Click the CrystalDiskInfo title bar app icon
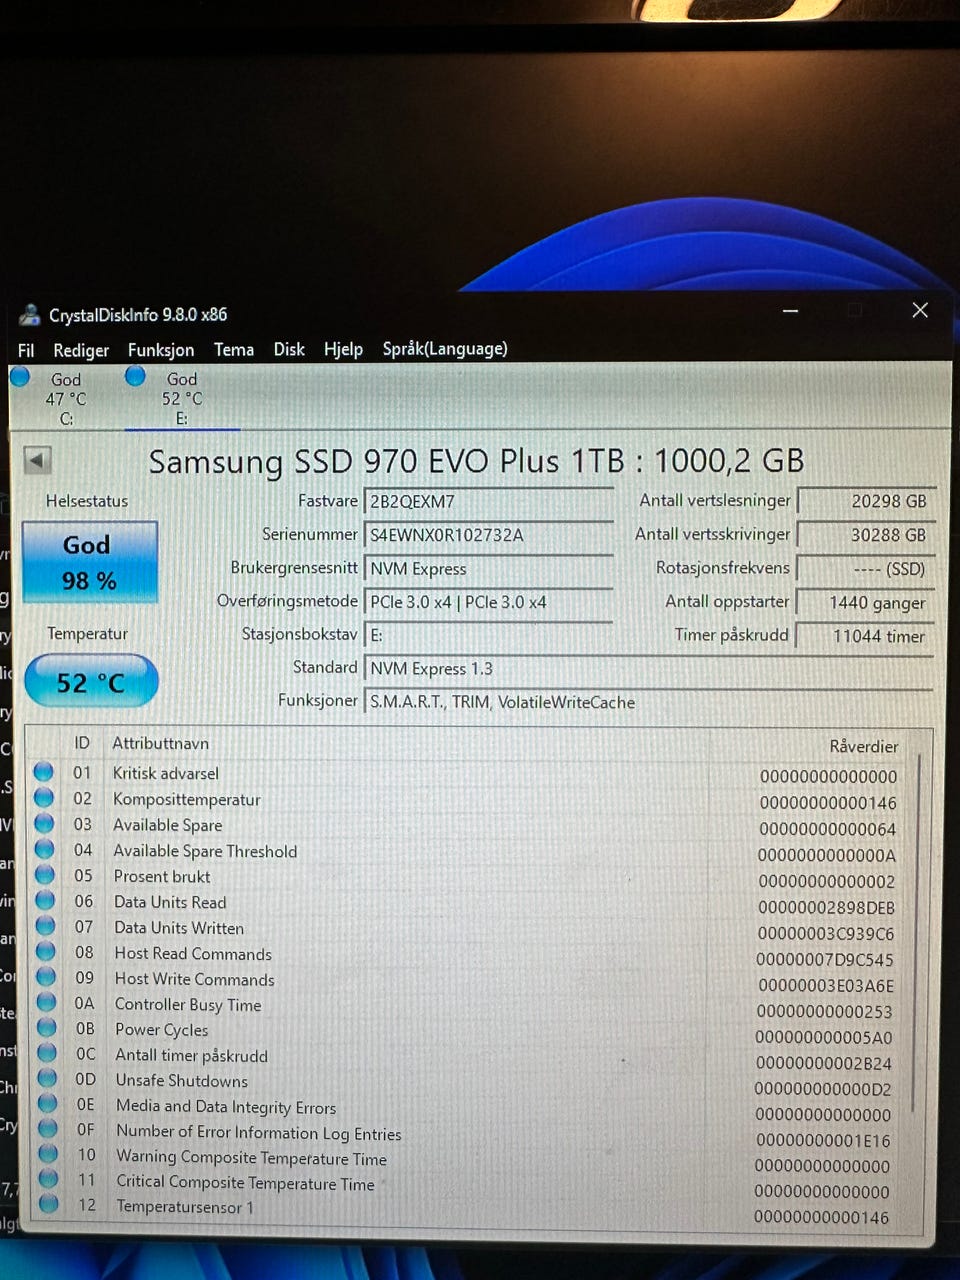 pyautogui.click(x=30, y=315)
